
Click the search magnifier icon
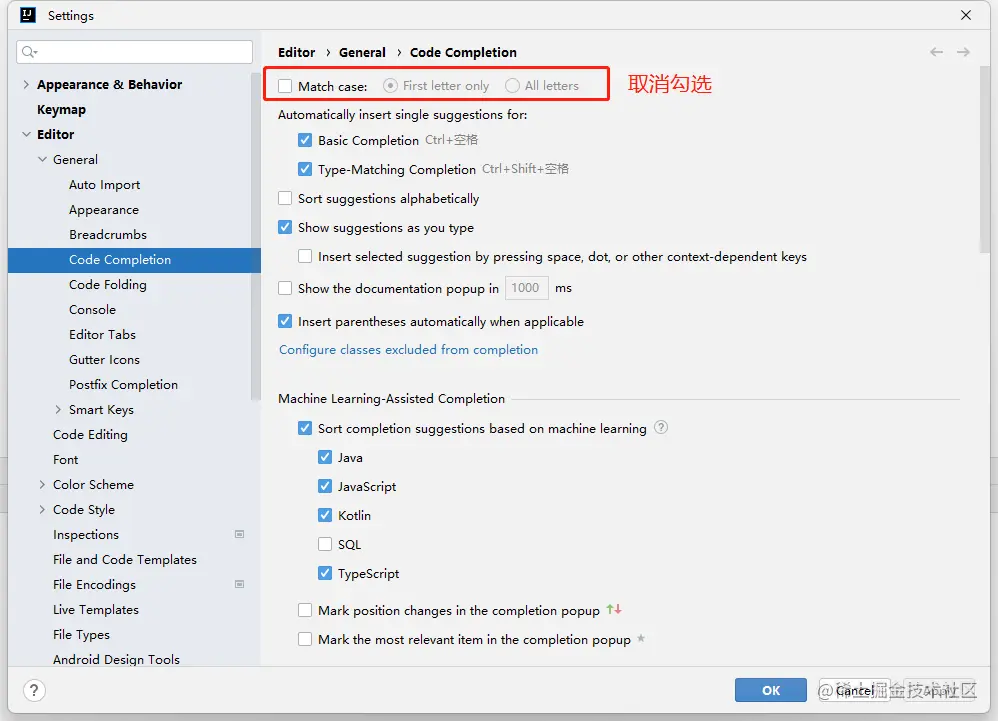click(x=29, y=52)
